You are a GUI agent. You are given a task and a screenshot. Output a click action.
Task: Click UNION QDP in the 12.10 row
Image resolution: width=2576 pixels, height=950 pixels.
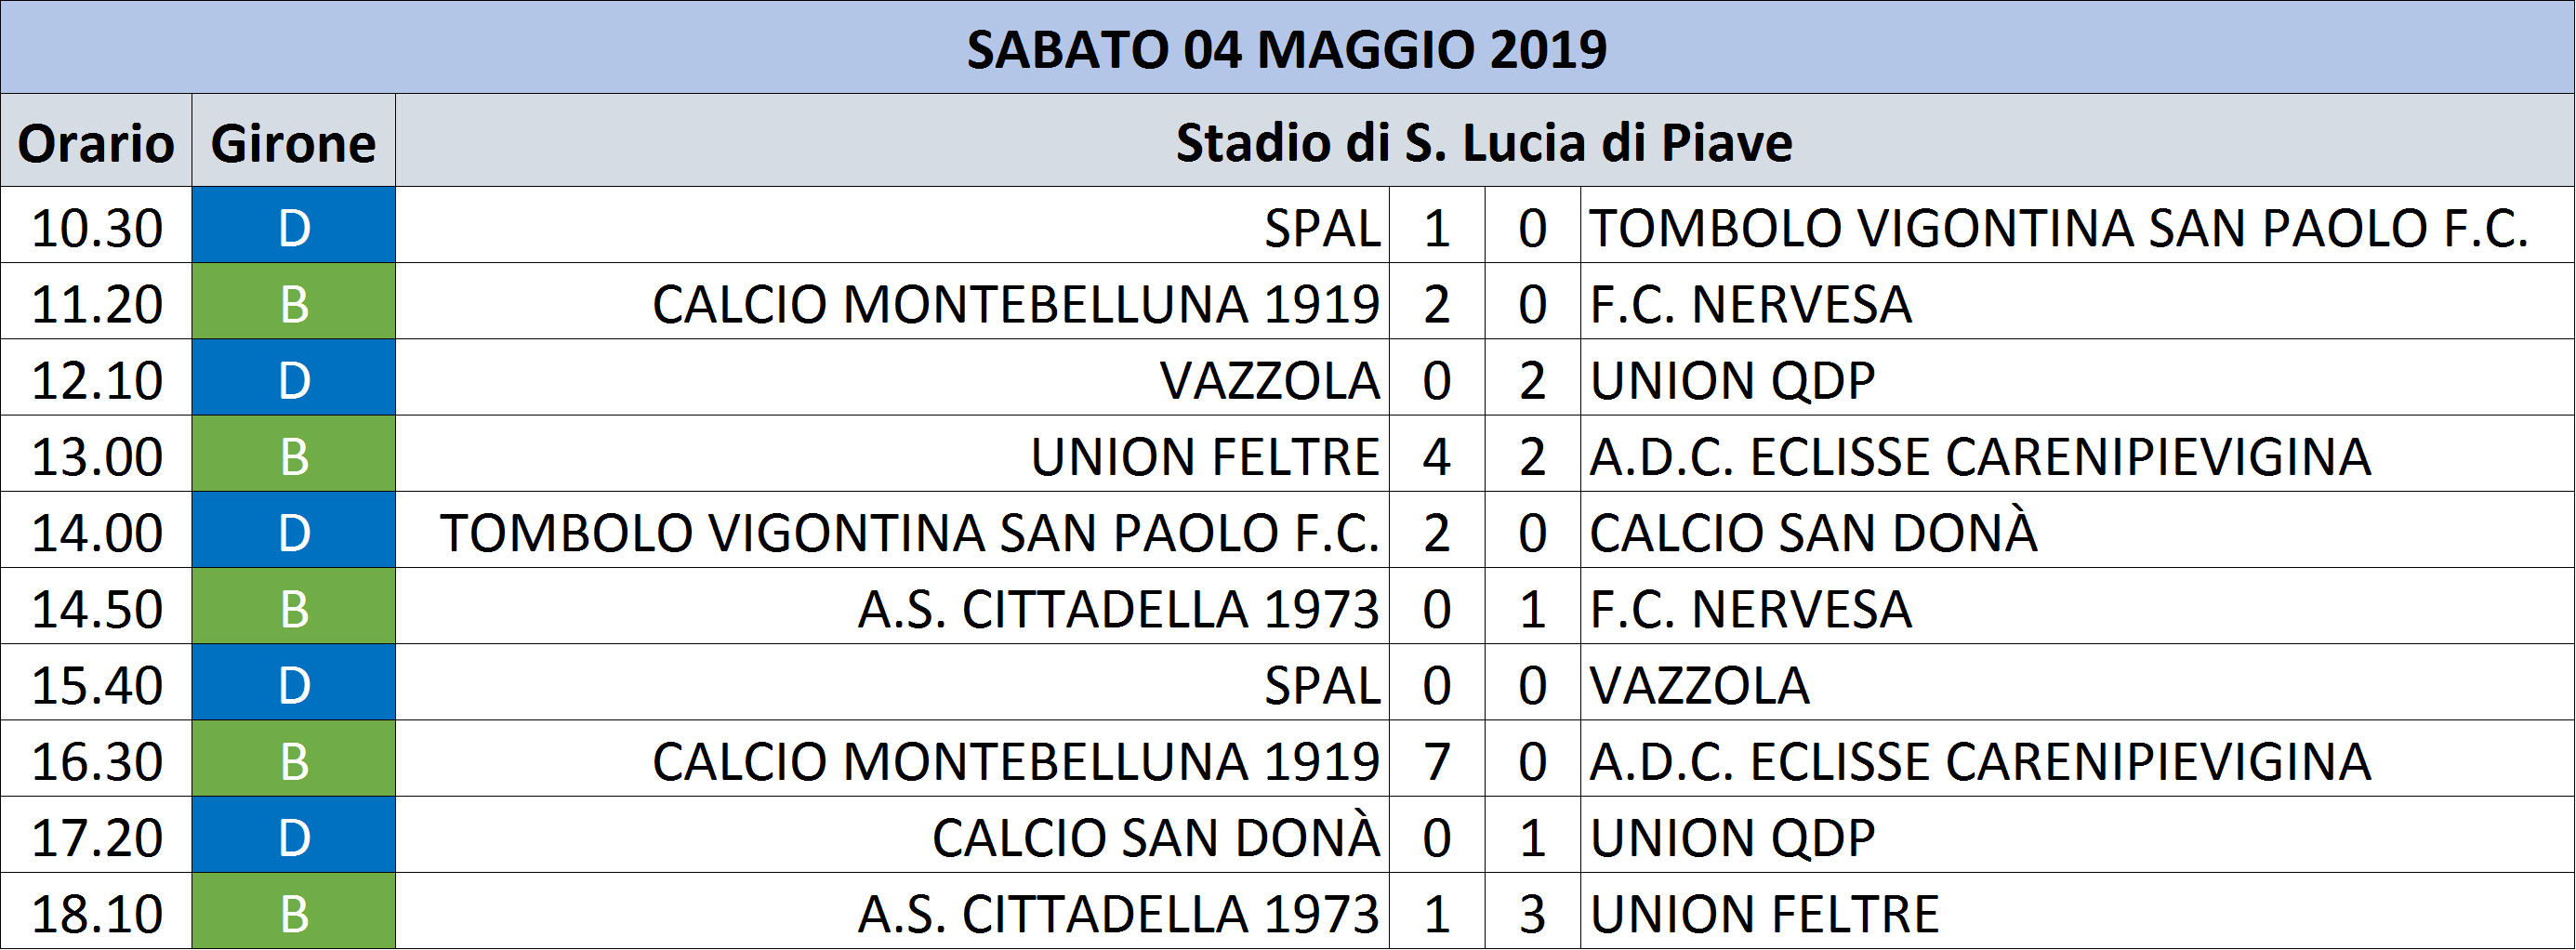(1732, 380)
